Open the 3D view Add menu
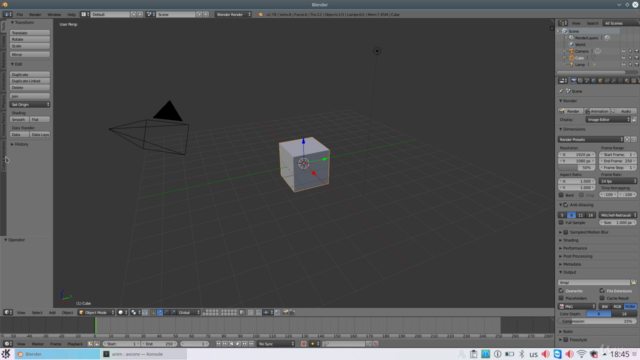 click(52, 313)
